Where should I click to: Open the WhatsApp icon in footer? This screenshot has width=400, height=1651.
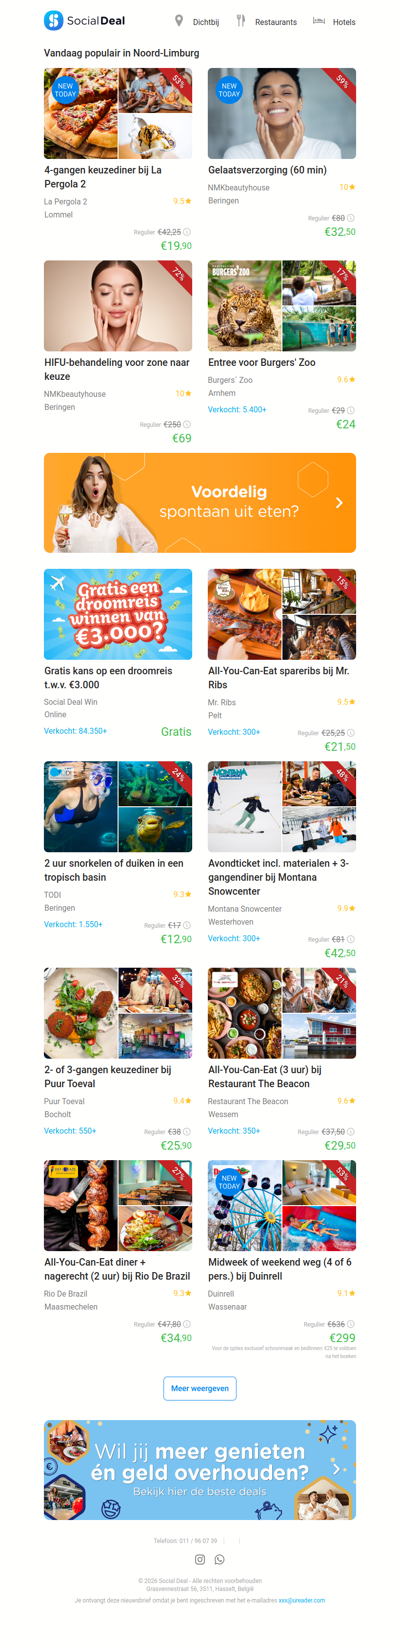coord(220,1559)
